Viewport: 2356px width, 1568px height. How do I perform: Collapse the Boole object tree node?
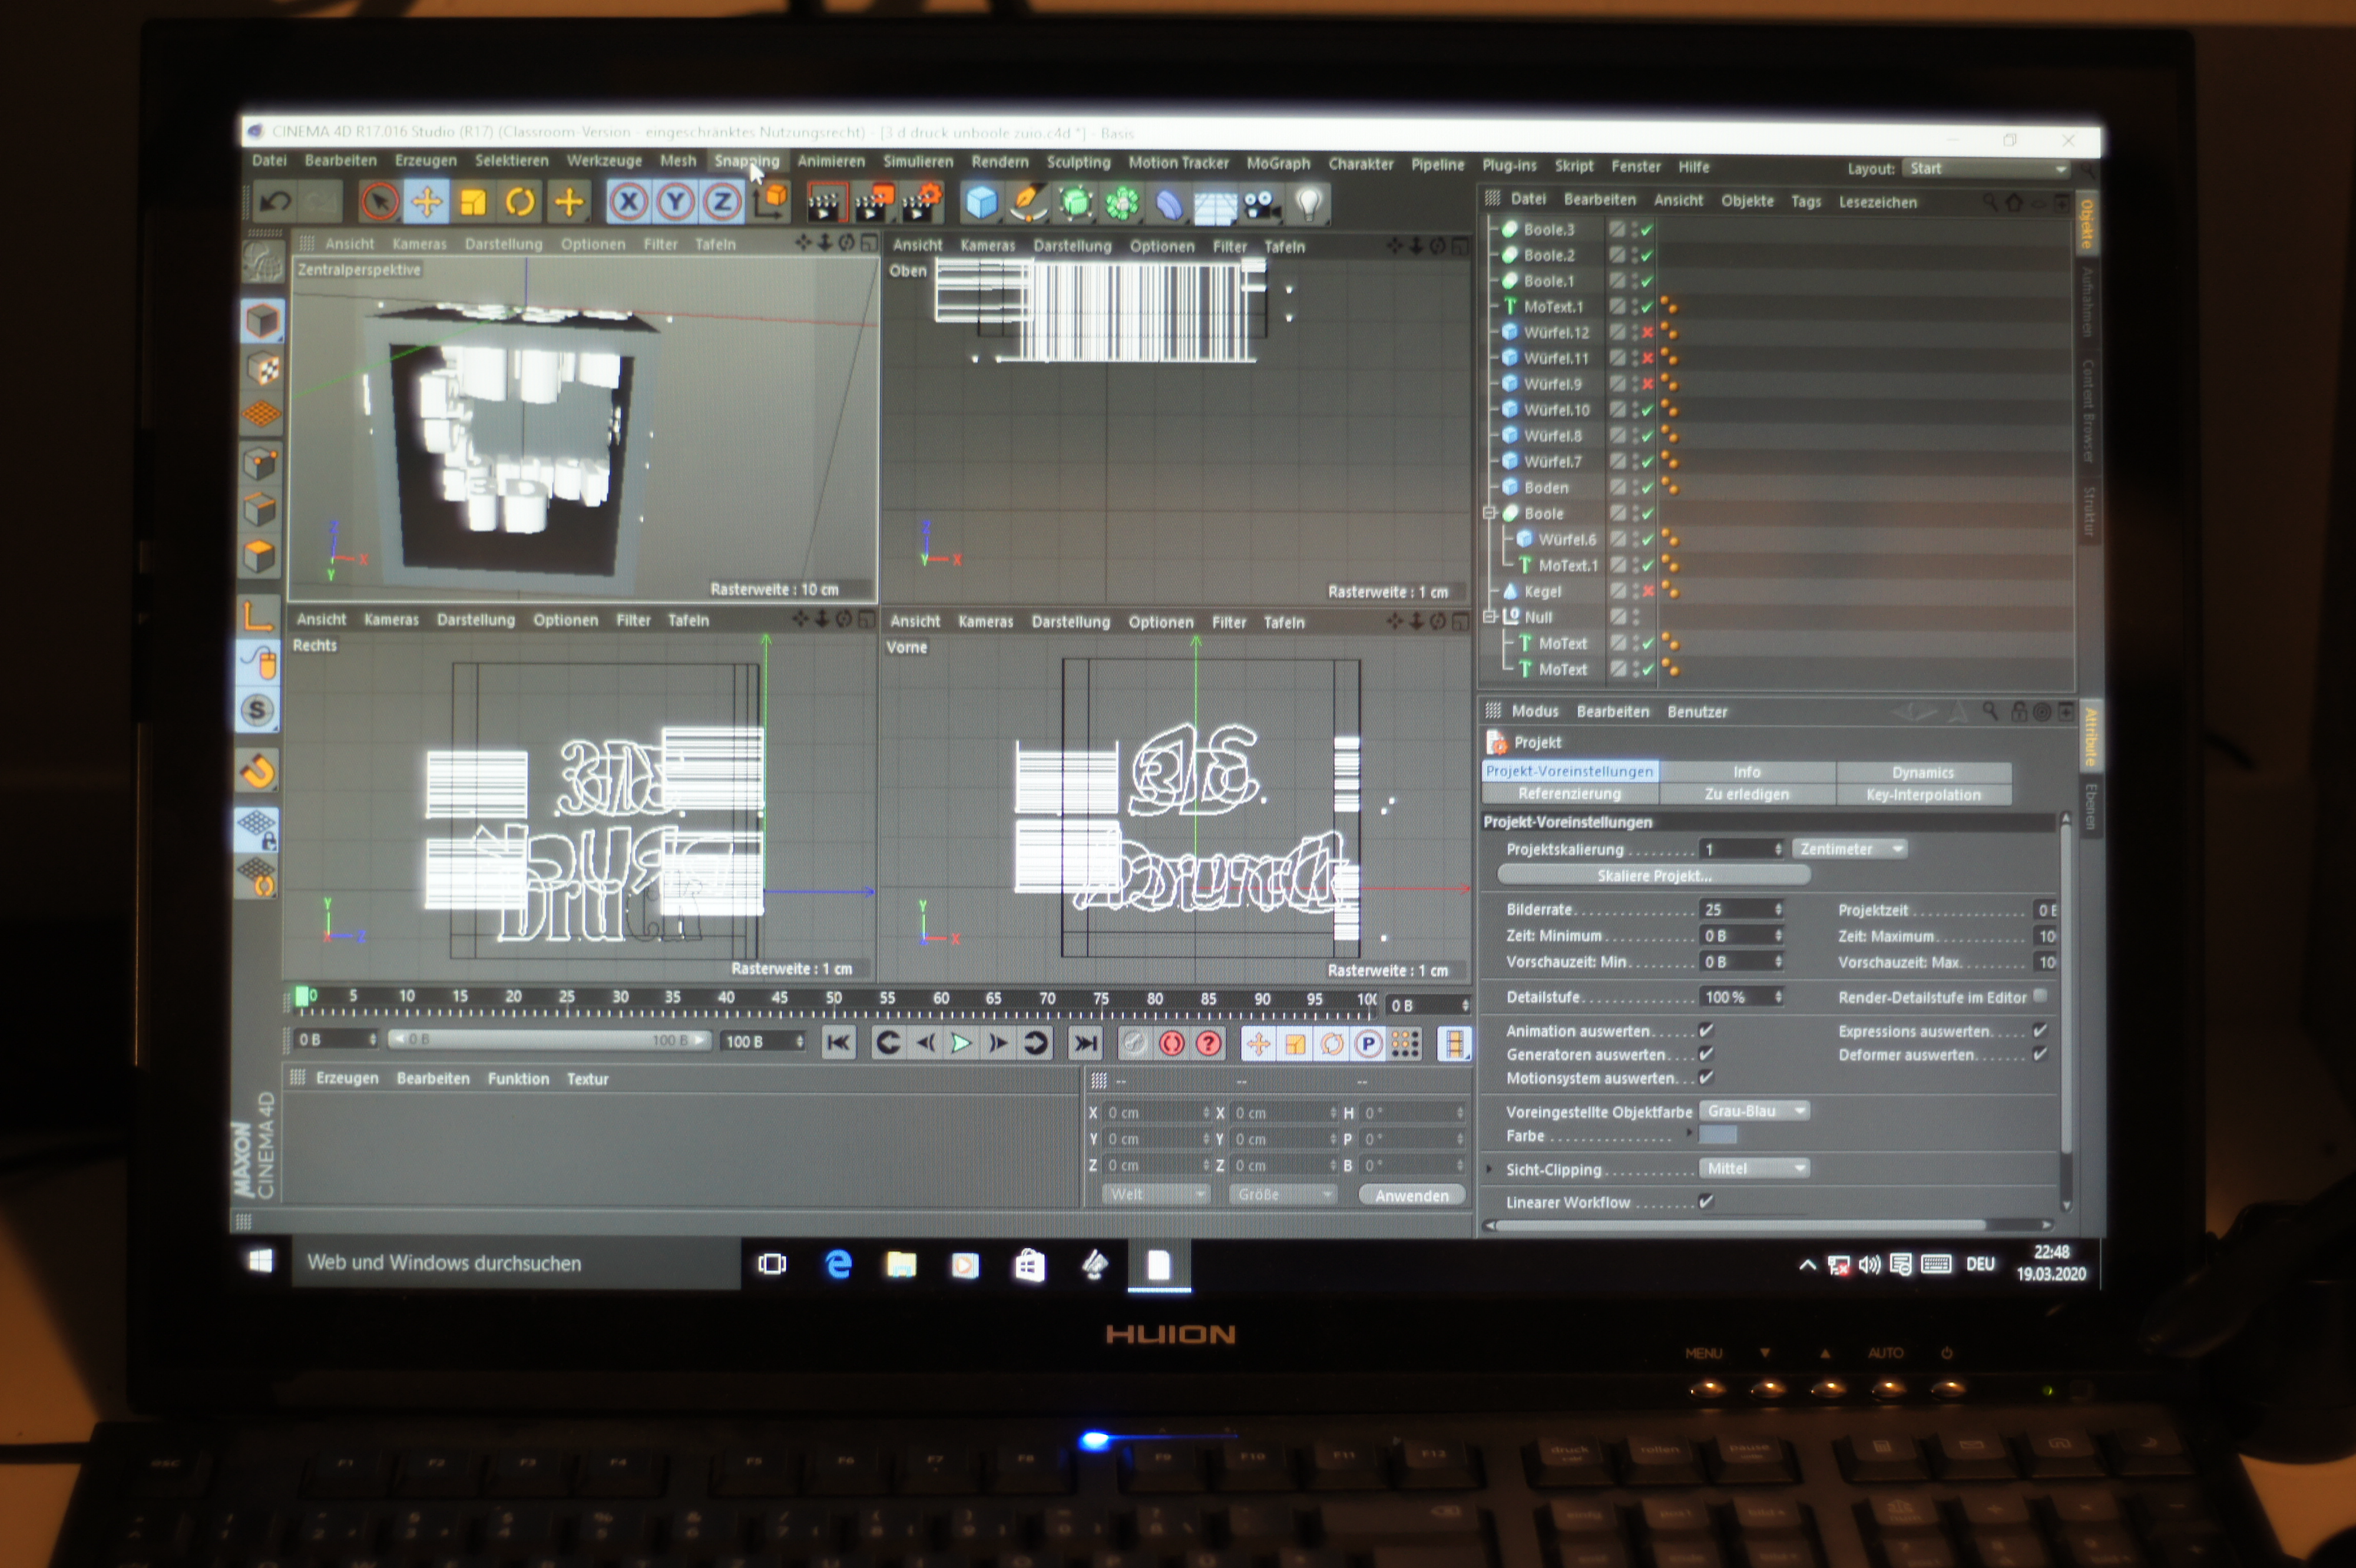pos(1489,513)
